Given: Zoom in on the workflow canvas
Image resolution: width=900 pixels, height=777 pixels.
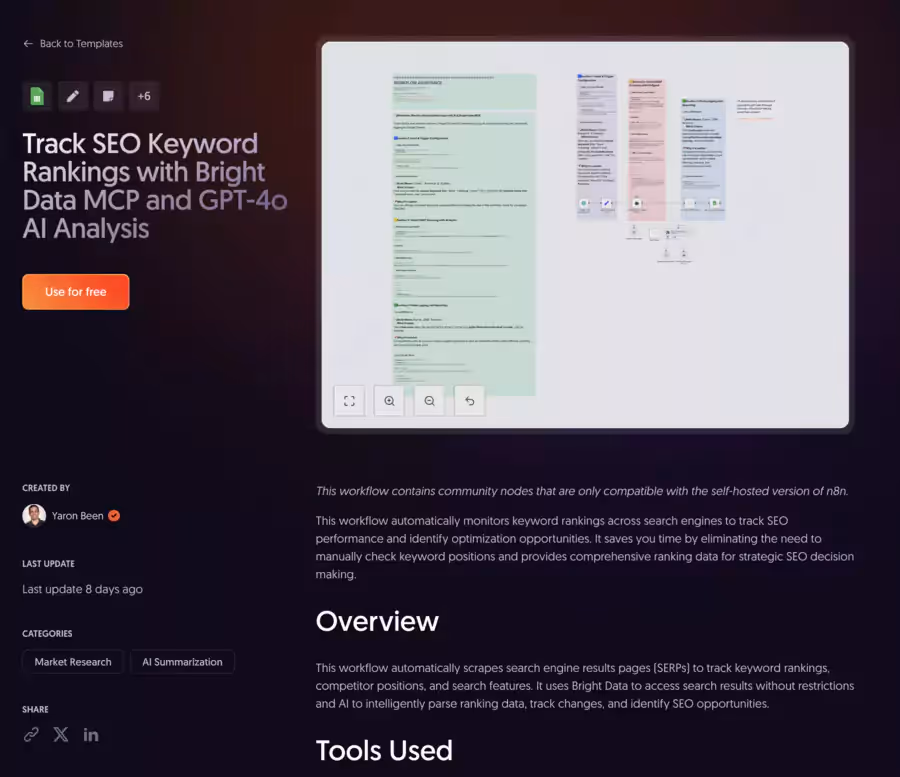Looking at the screenshot, I should click(389, 401).
